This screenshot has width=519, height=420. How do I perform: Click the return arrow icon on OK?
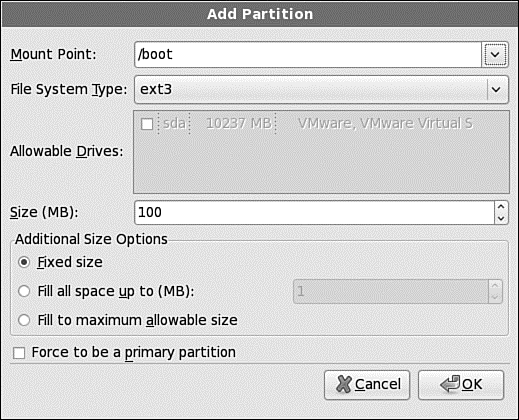[450, 384]
